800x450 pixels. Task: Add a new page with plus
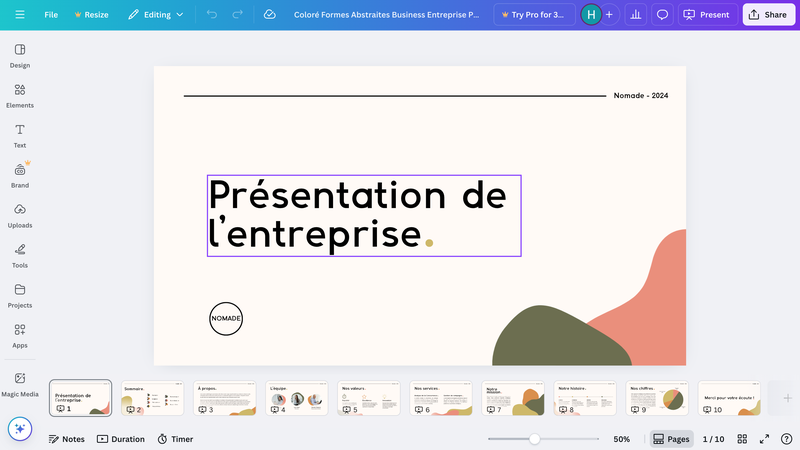pos(787,398)
